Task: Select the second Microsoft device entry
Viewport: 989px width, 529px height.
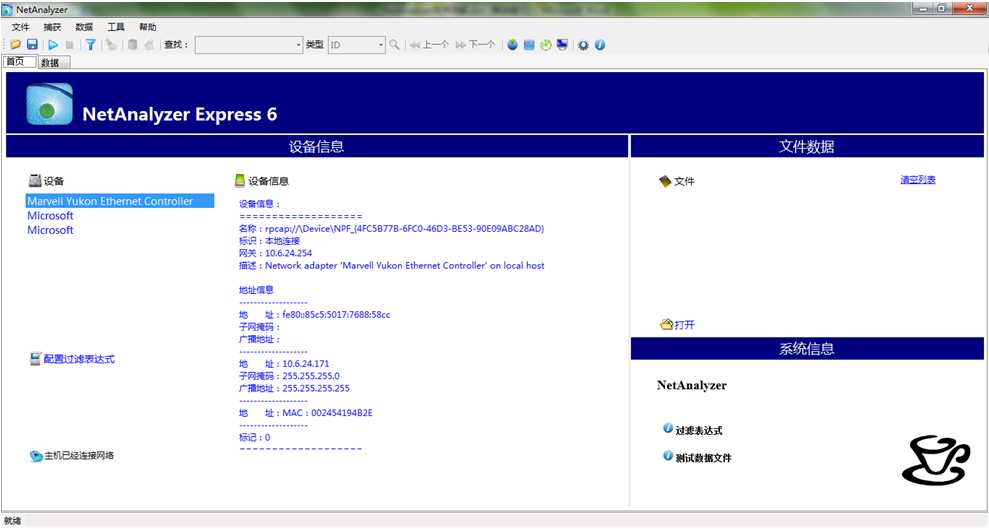Action: pos(50,230)
